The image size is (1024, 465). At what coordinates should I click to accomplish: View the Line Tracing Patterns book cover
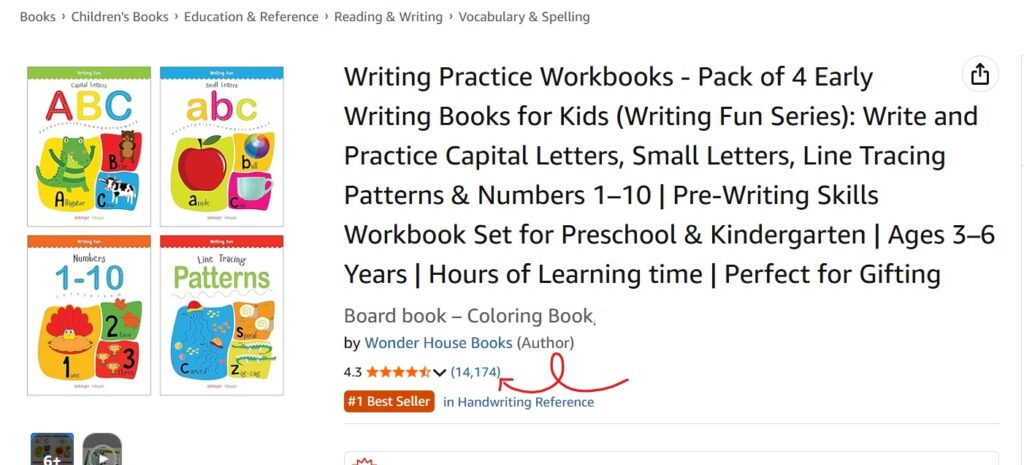coord(222,315)
